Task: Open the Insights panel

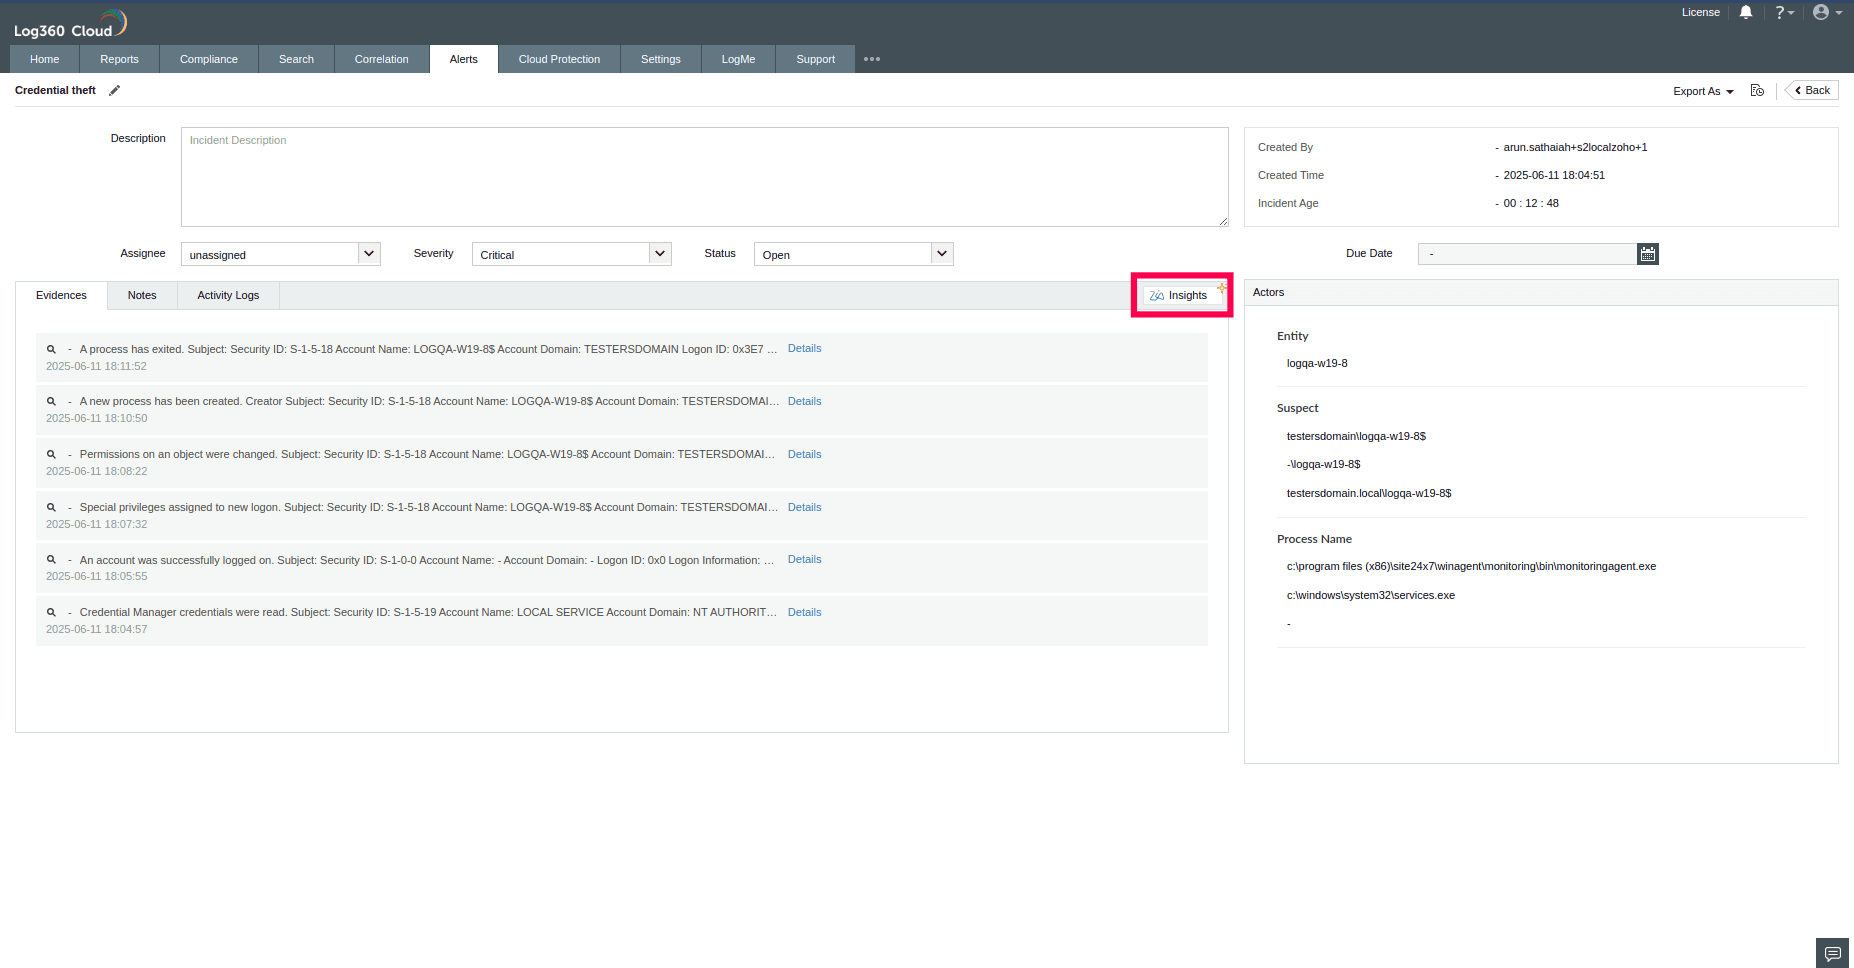Action: [1181, 295]
